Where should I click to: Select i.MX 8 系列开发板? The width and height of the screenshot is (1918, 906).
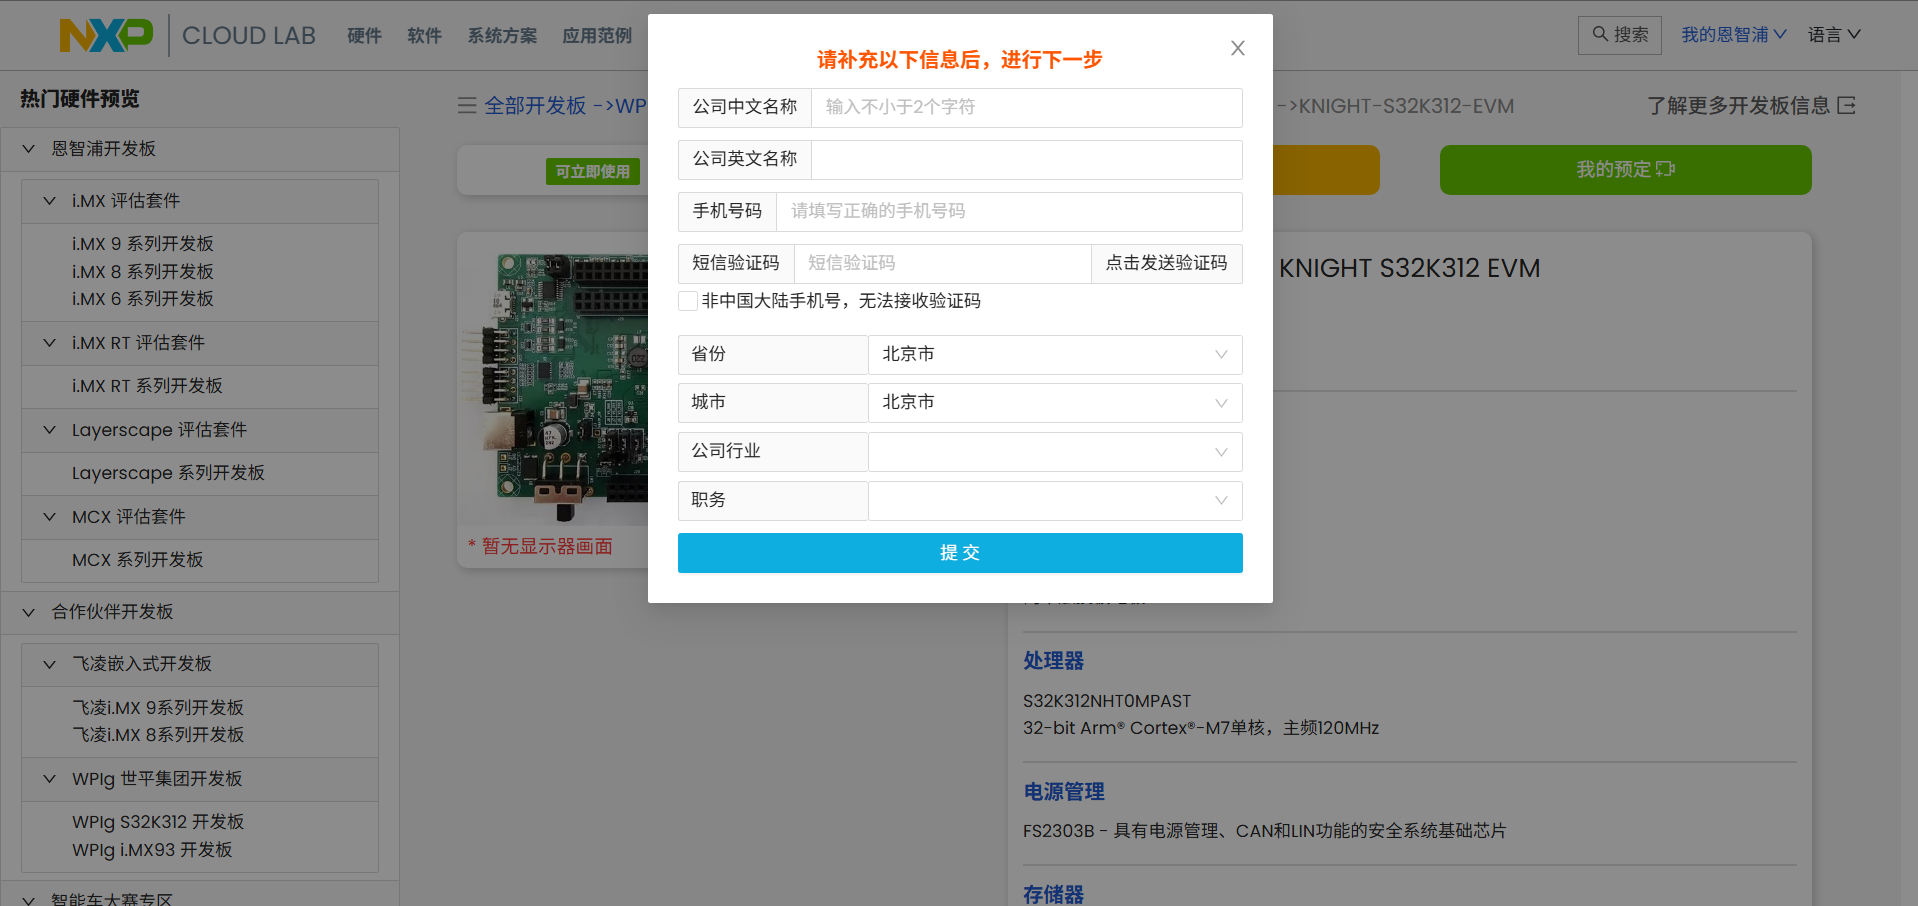point(143,272)
